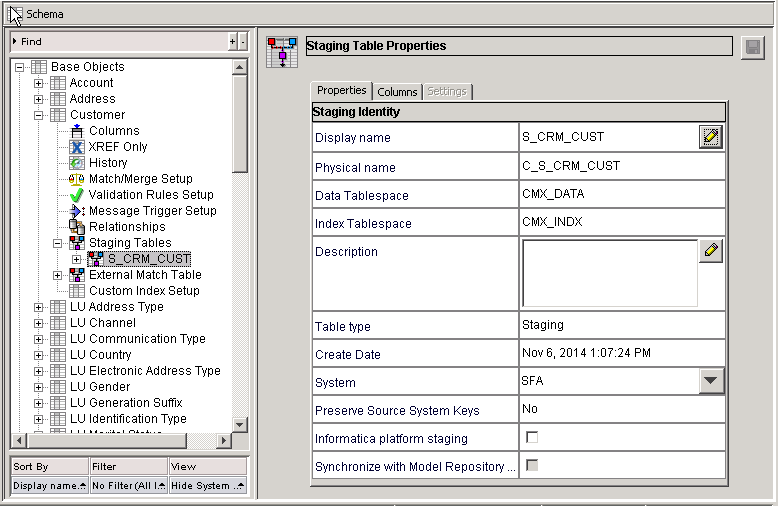Click the Message Trigger Setup arrow icon
This screenshot has width=778, height=506.
(x=77, y=211)
